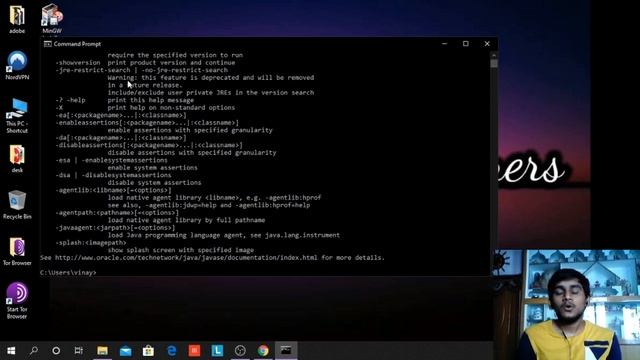The width and height of the screenshot is (640, 360).
Task: Click the '-disableassertions' option line
Action: pos(149,145)
